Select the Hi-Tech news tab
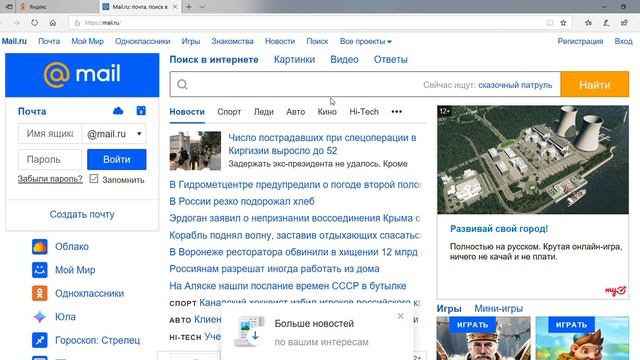Screen dimensions: 640x360 tap(364, 112)
